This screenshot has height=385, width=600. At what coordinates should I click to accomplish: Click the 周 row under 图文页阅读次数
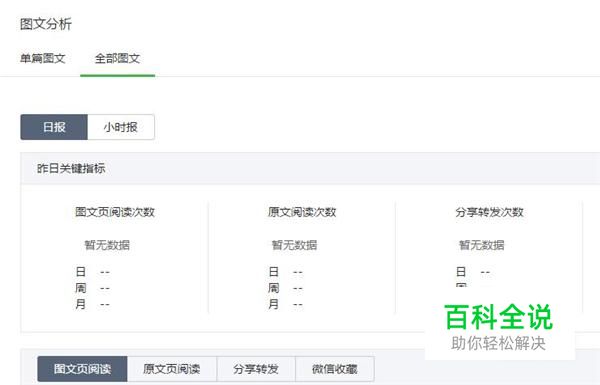[93, 288]
